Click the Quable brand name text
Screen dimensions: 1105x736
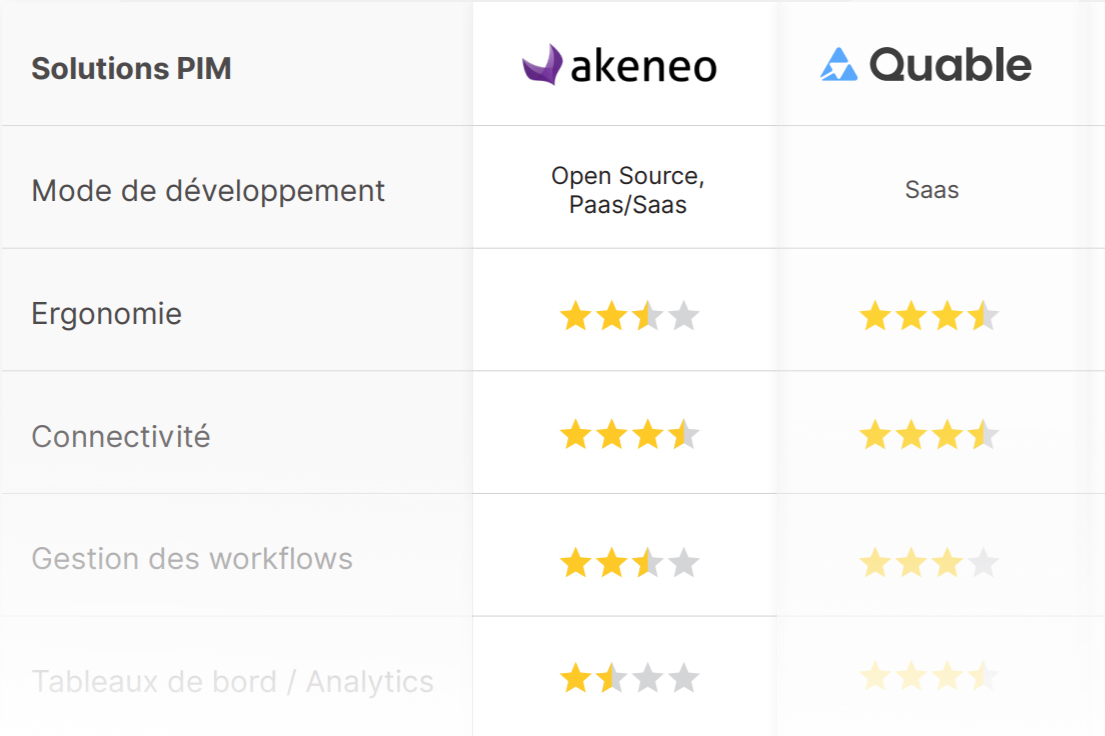coord(950,66)
